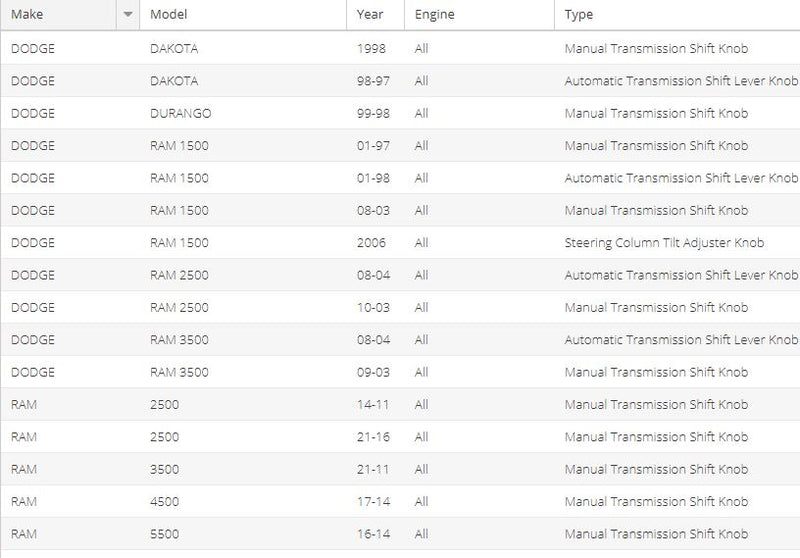This screenshot has width=800, height=558.
Task: Select the RAM 4500 17-14 row
Action: (x=401, y=502)
